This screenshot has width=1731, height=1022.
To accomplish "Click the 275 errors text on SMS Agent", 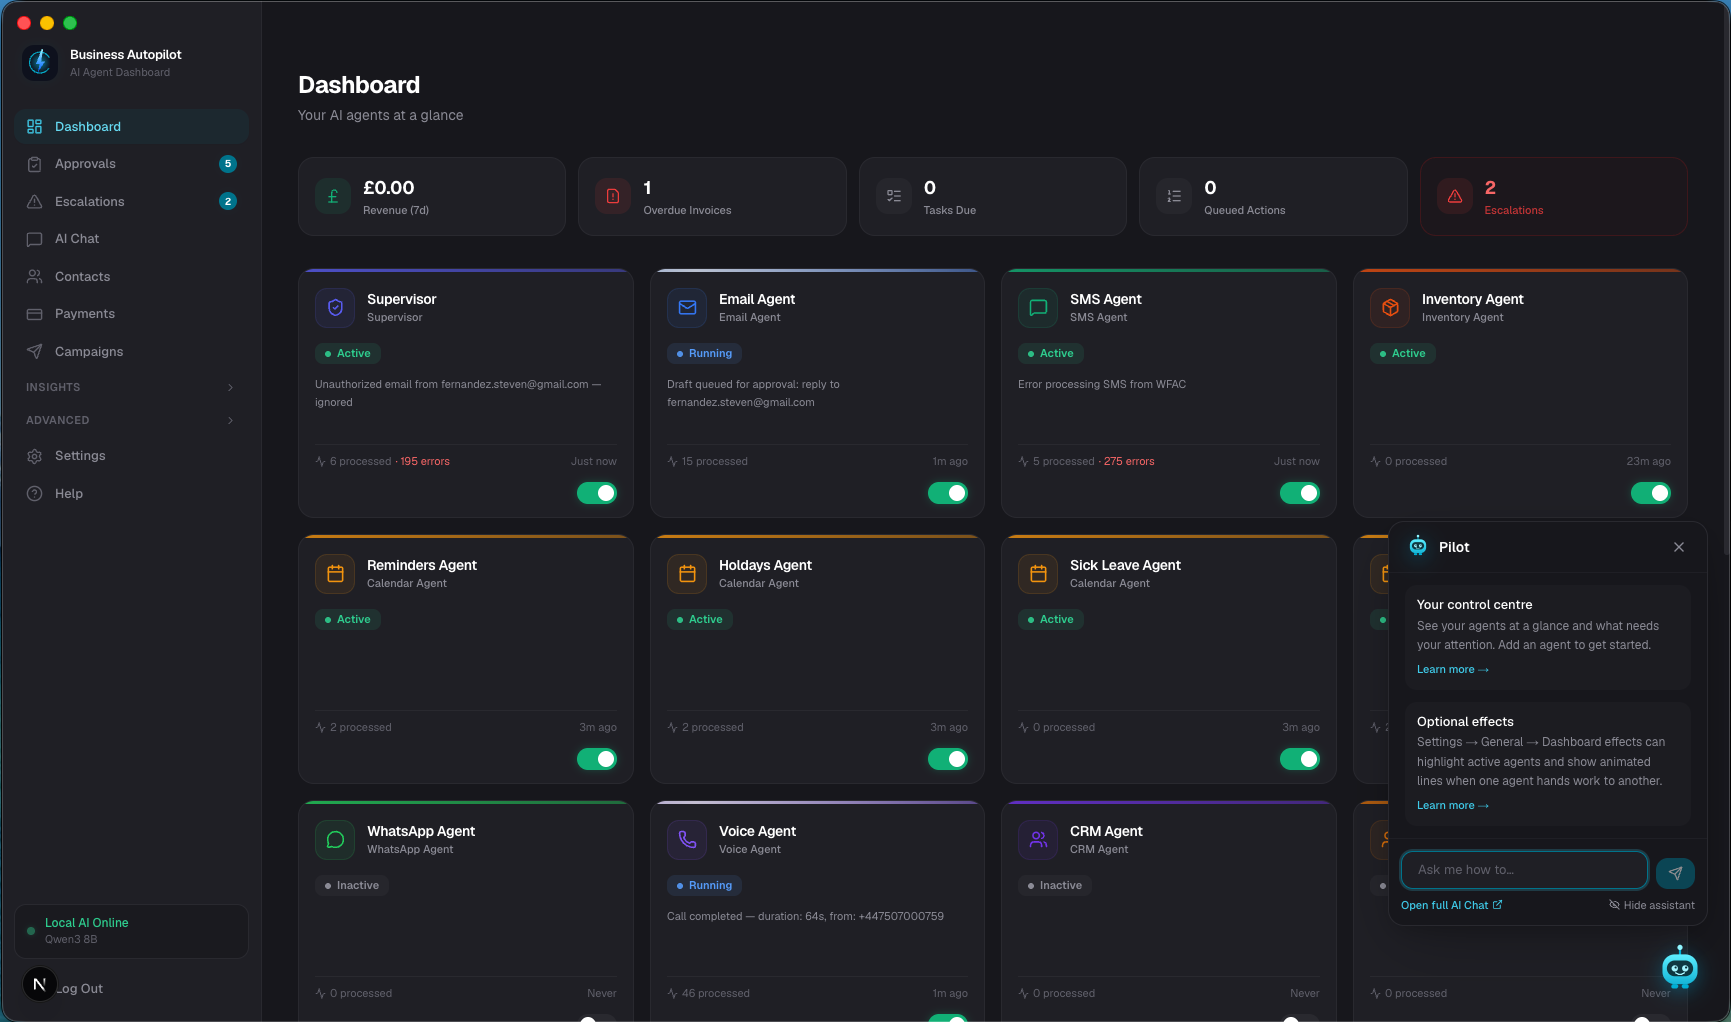I will [1129, 462].
